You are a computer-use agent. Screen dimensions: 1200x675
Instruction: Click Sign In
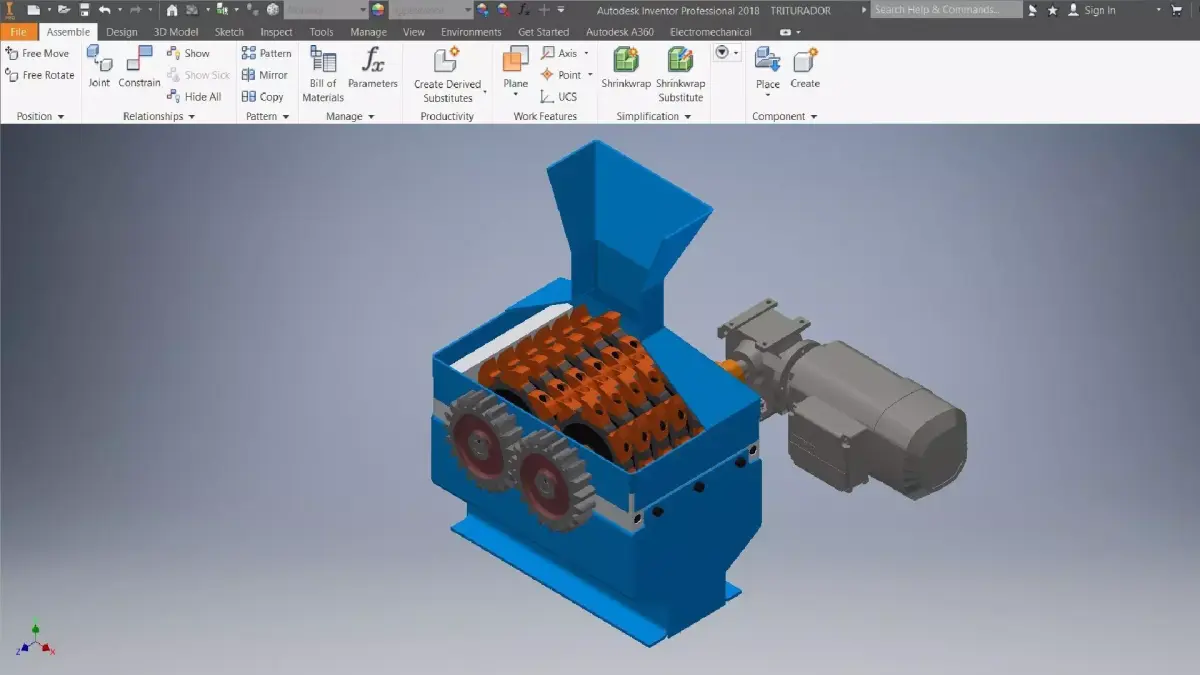tap(1100, 10)
